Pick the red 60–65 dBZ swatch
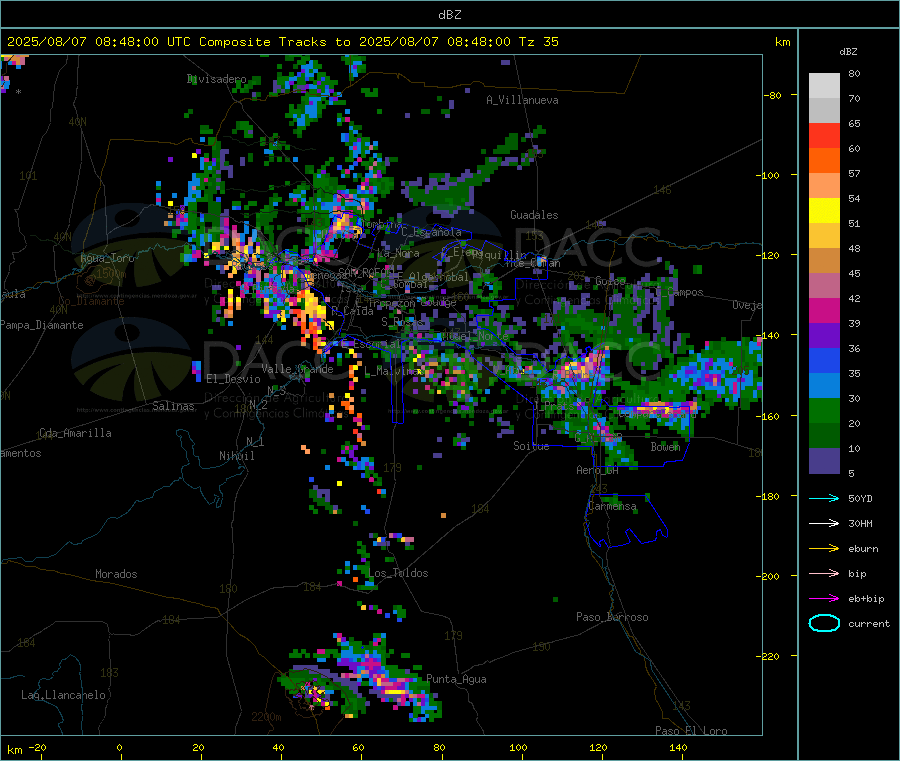 [824, 136]
